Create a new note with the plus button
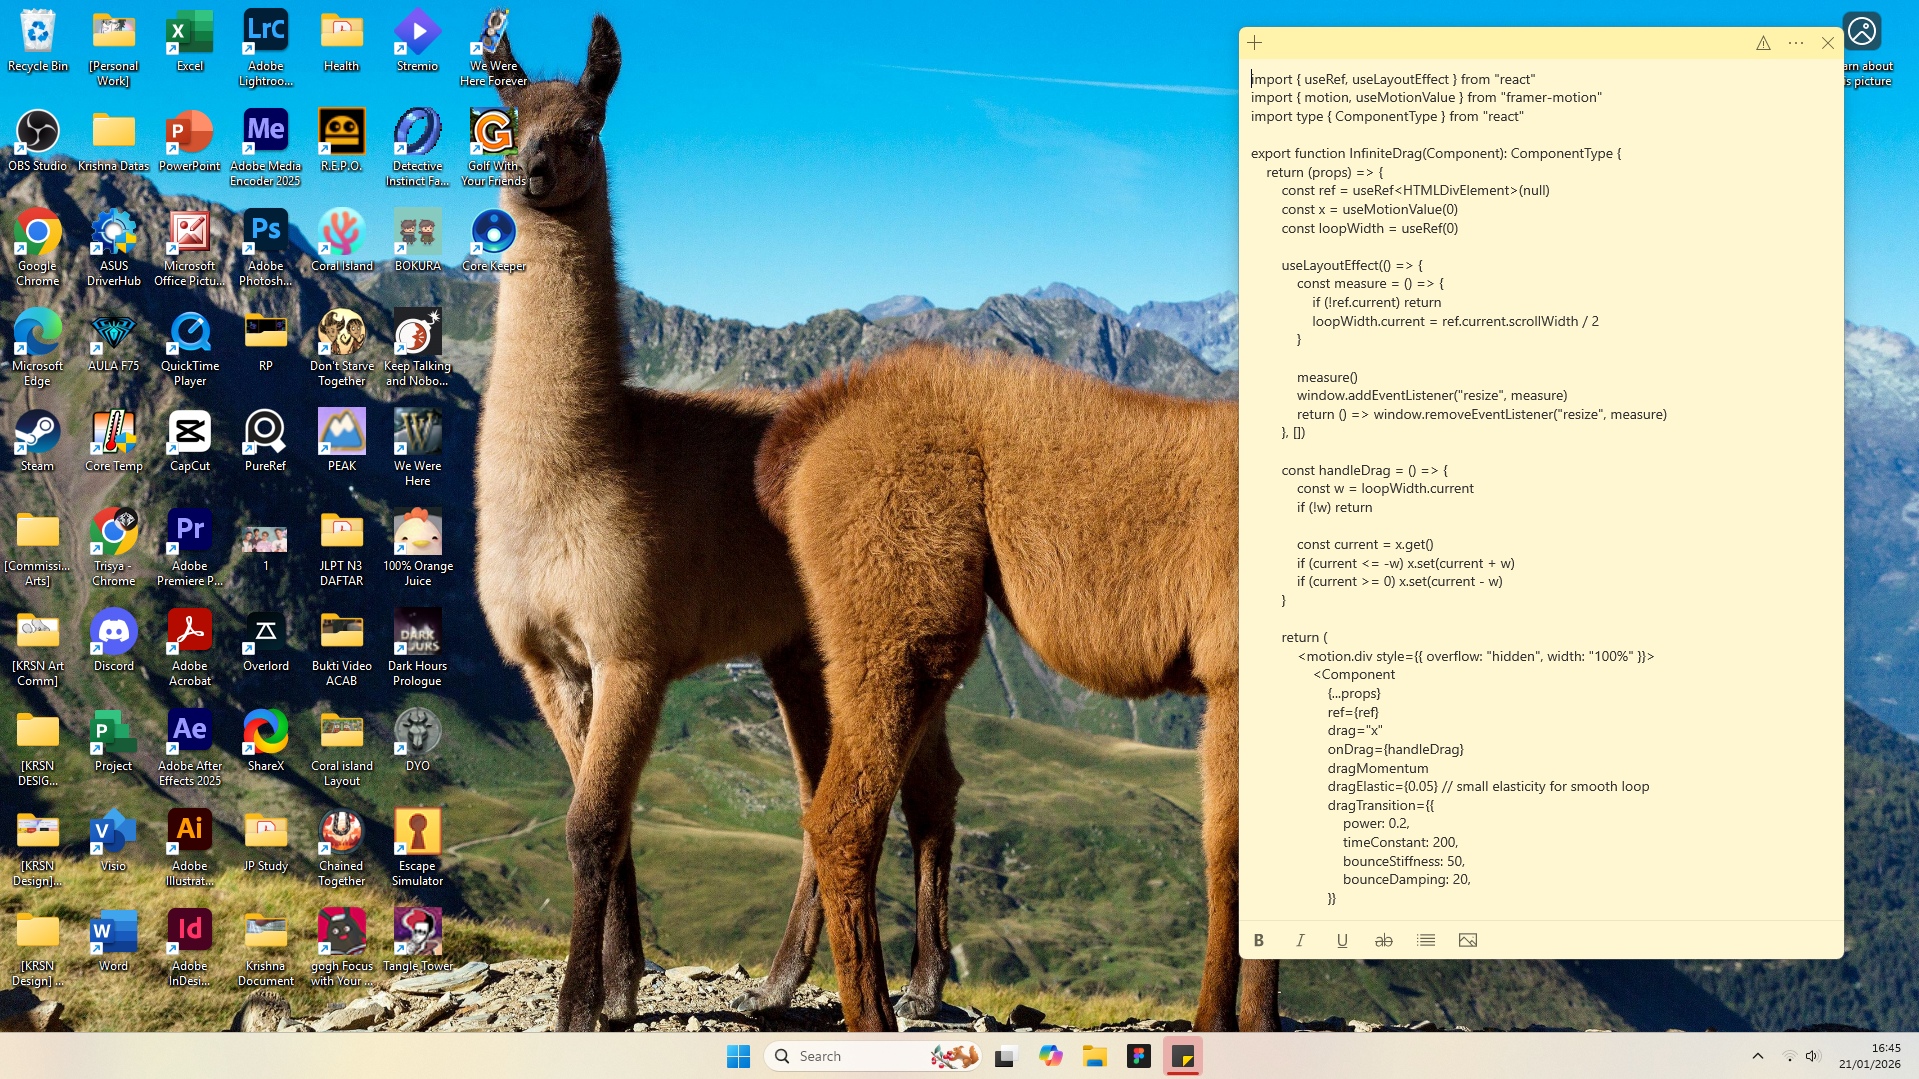The image size is (1919, 1079). coord(1255,43)
